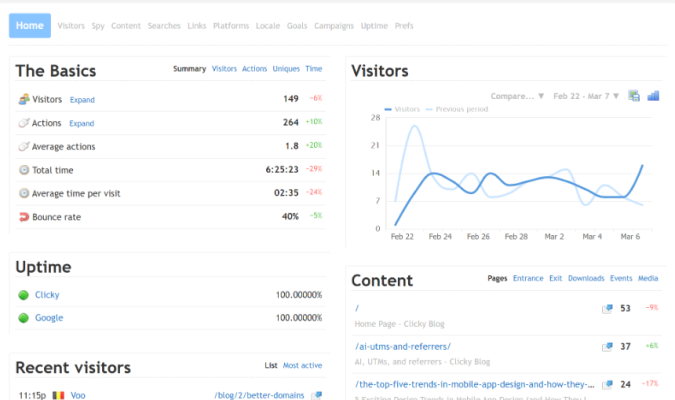The height and width of the screenshot is (400, 675).
Task: Click the green status dot beside Clicky
Action: 23,295
